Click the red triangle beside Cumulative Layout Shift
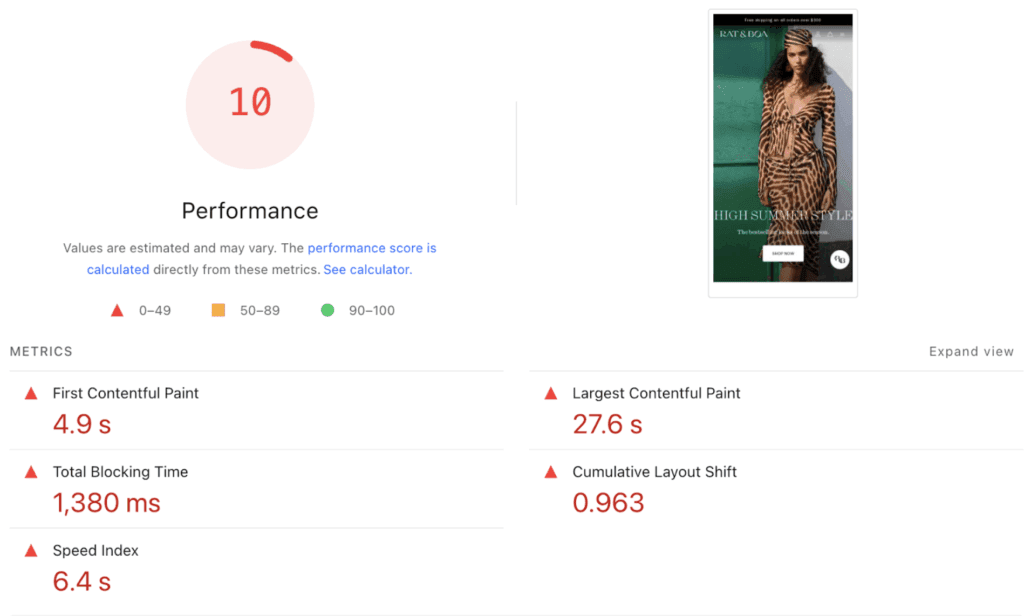 pyautogui.click(x=550, y=472)
